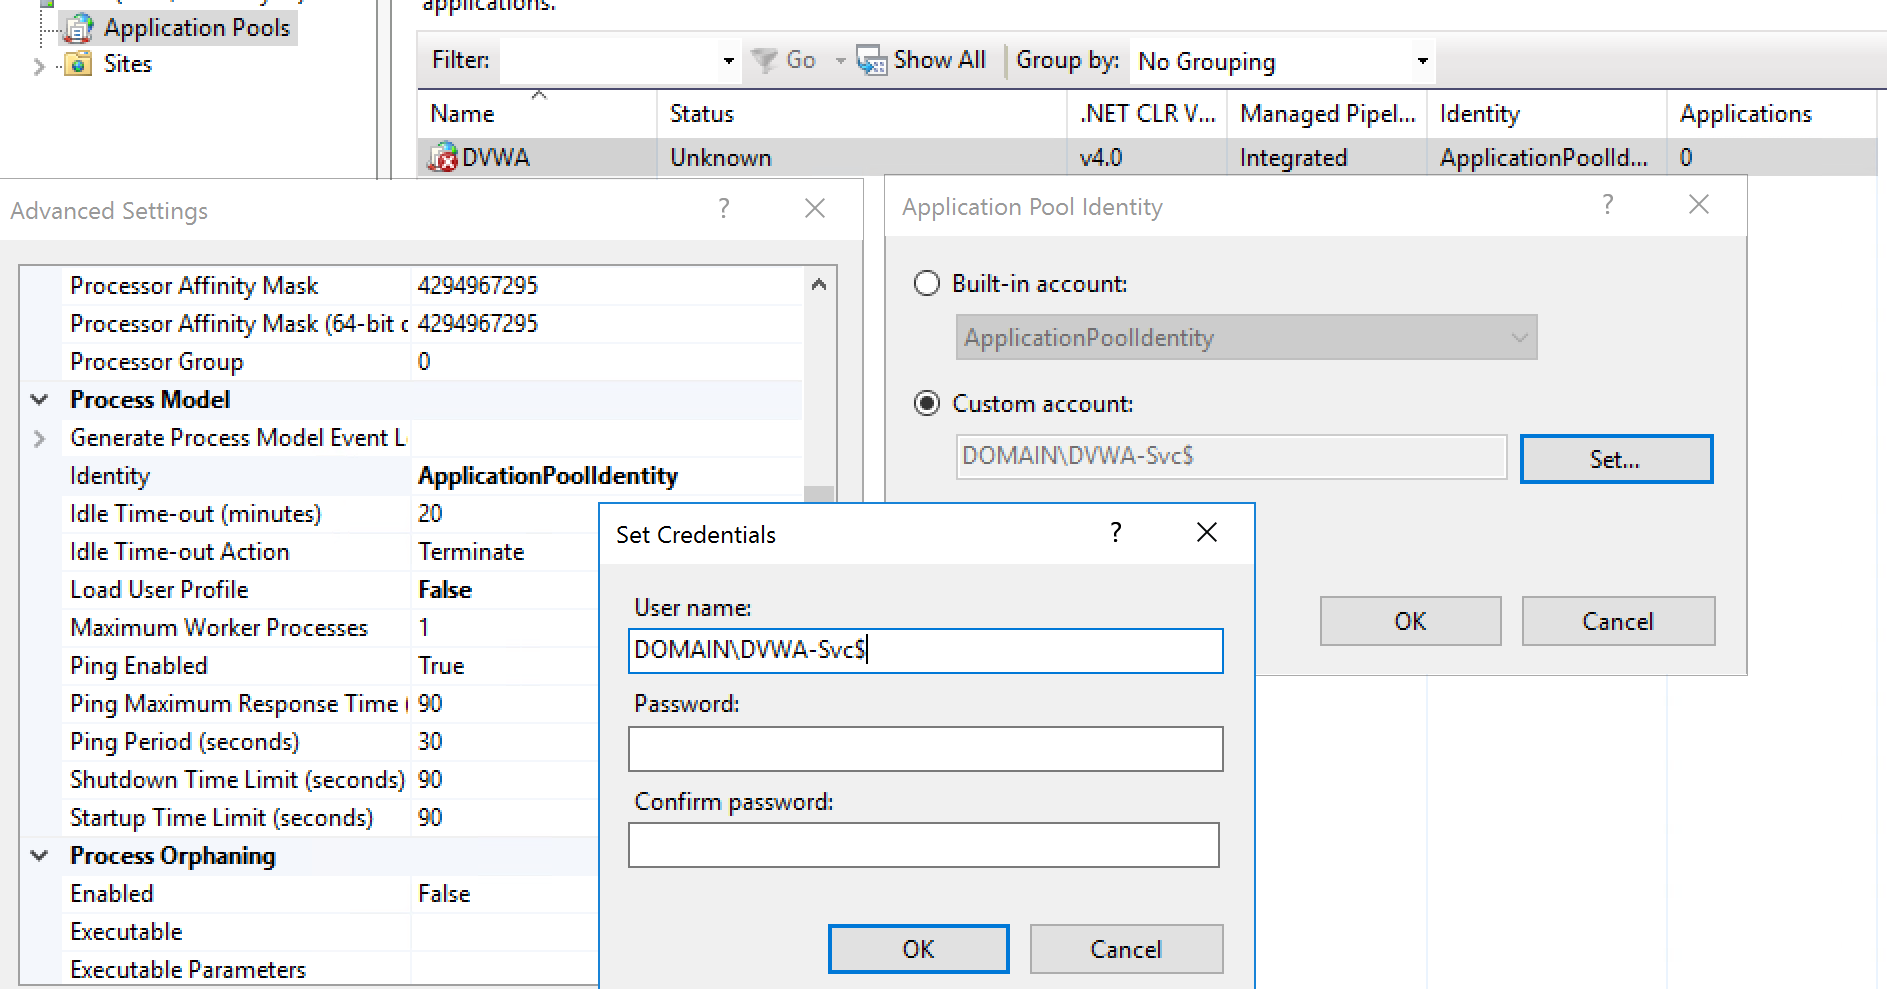This screenshot has width=1887, height=989.
Task: Select the Executable Parameters row
Action: [330, 970]
